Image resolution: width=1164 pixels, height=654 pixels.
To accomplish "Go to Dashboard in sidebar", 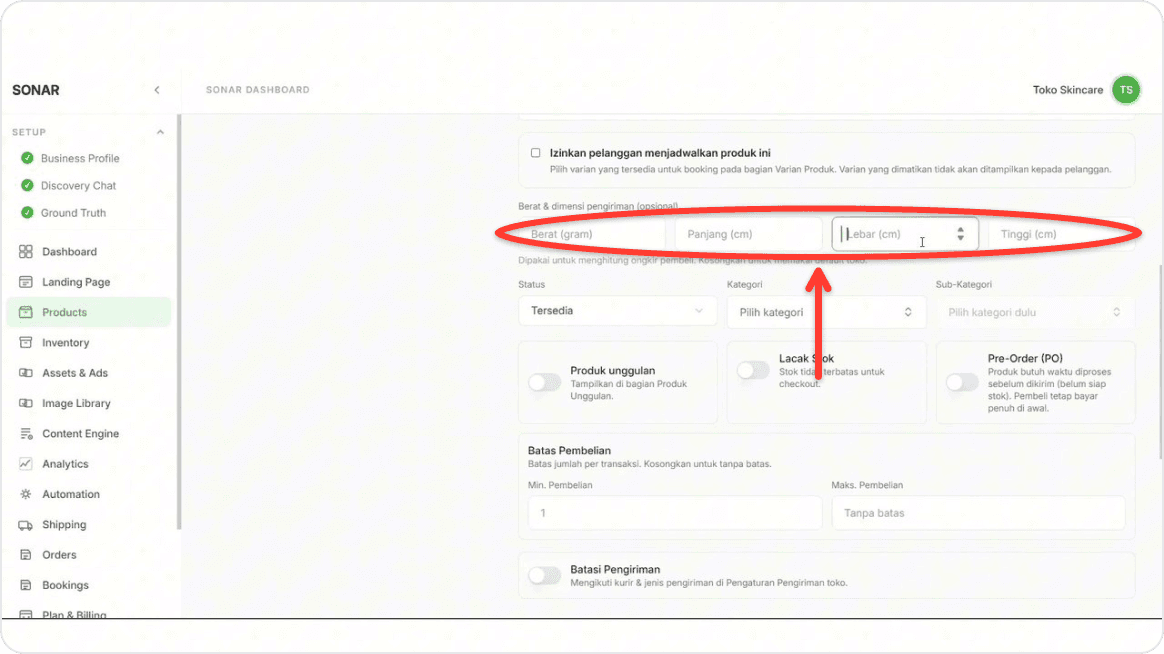I will 70,252.
